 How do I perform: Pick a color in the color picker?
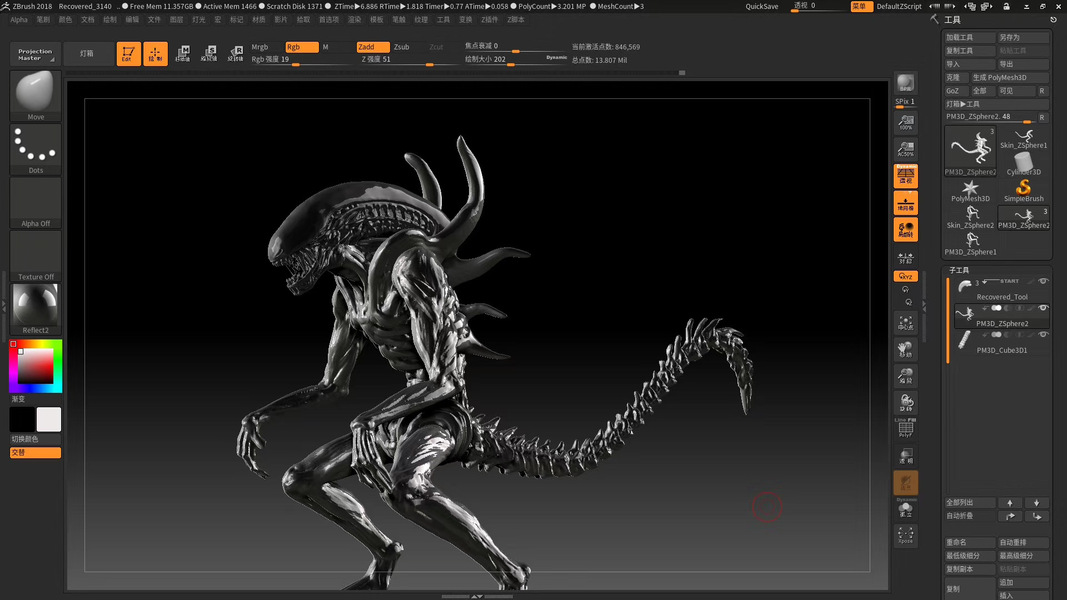[x=35, y=366]
